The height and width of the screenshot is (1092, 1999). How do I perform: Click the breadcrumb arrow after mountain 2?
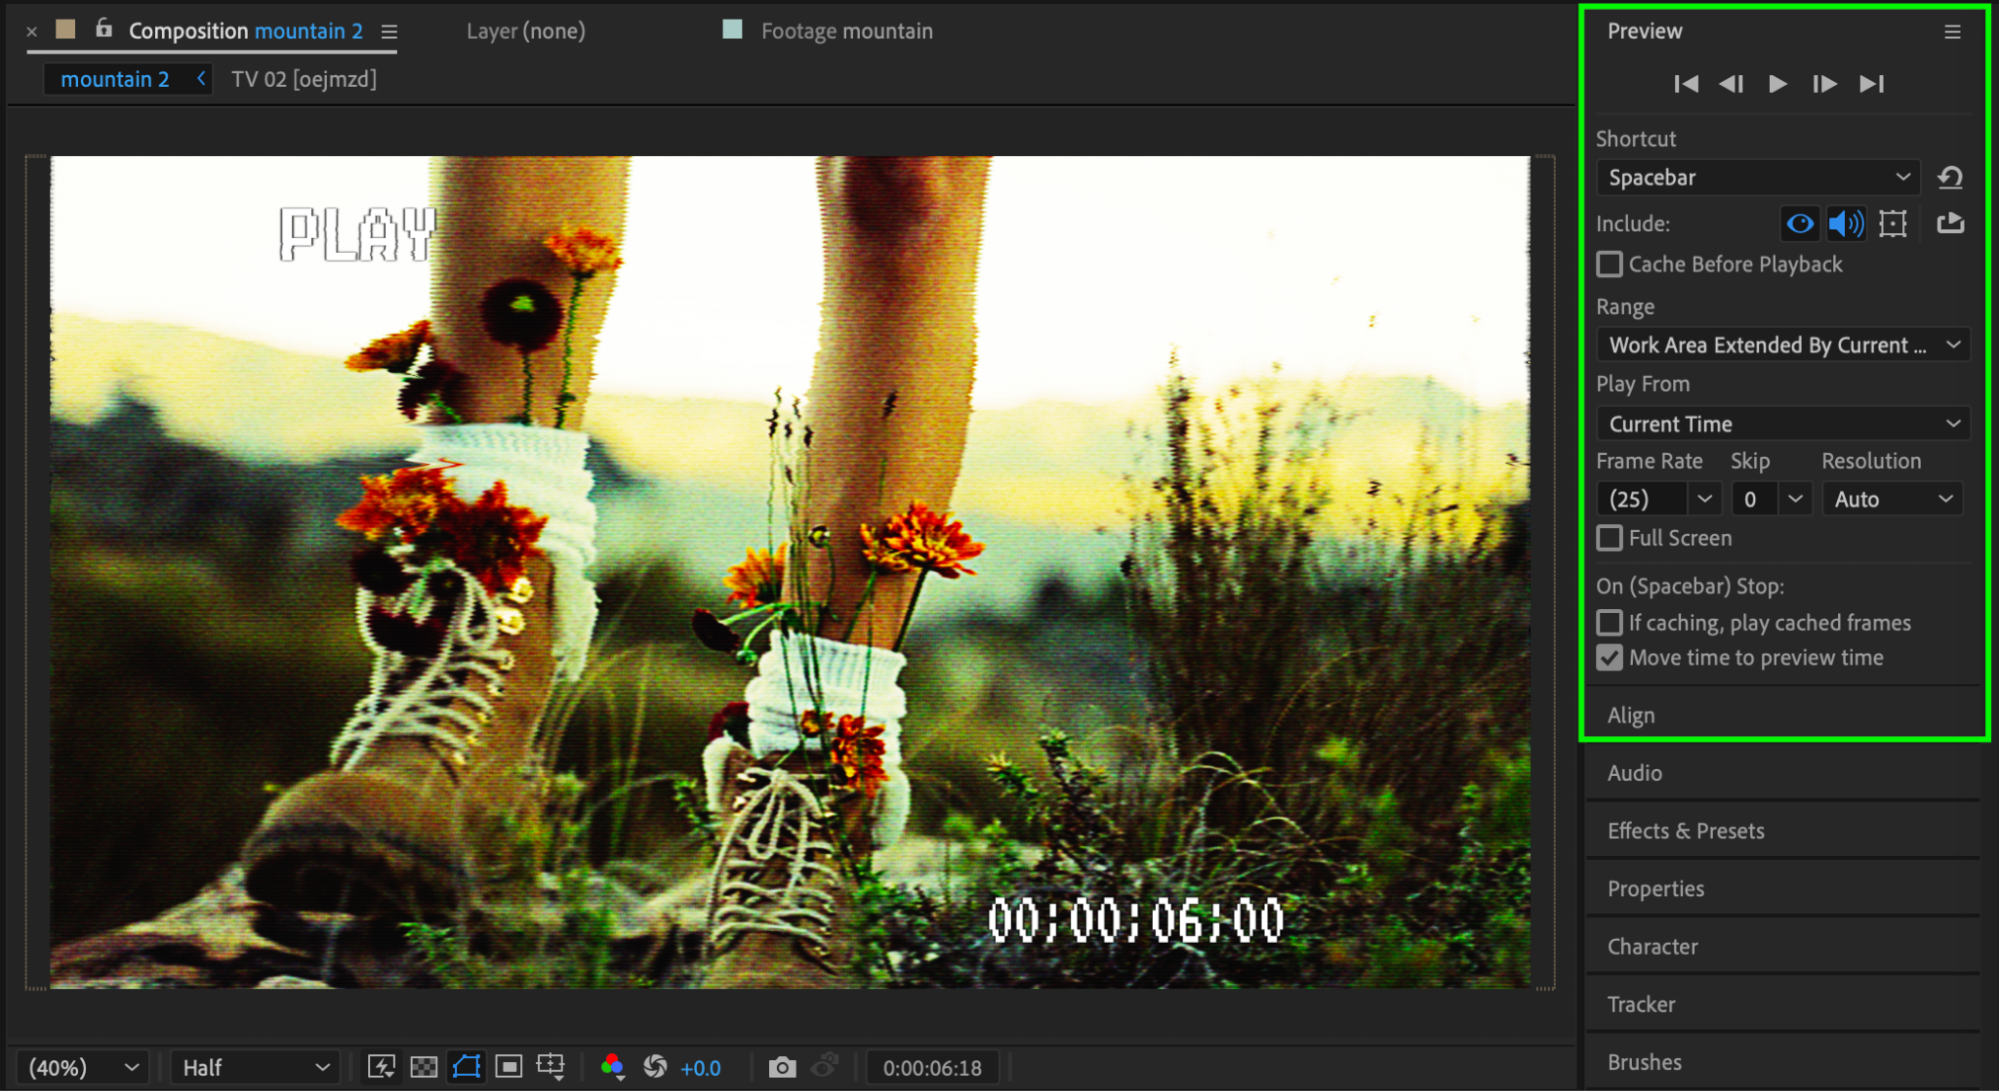pos(201,78)
